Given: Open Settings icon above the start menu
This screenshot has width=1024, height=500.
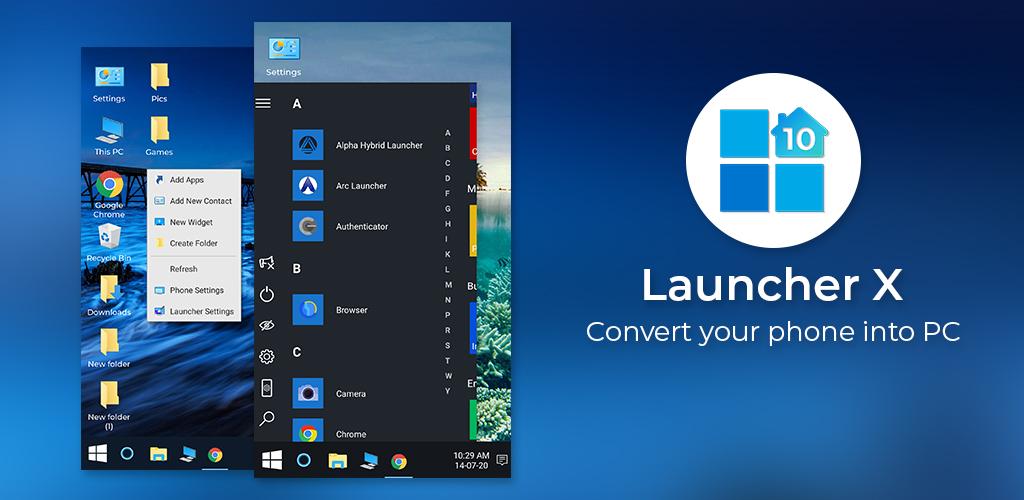Looking at the screenshot, I should pyautogui.click(x=283, y=57).
